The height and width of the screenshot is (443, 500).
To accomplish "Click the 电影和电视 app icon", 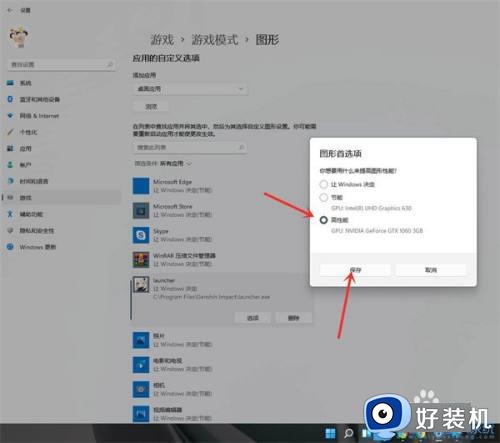I will point(141,365).
